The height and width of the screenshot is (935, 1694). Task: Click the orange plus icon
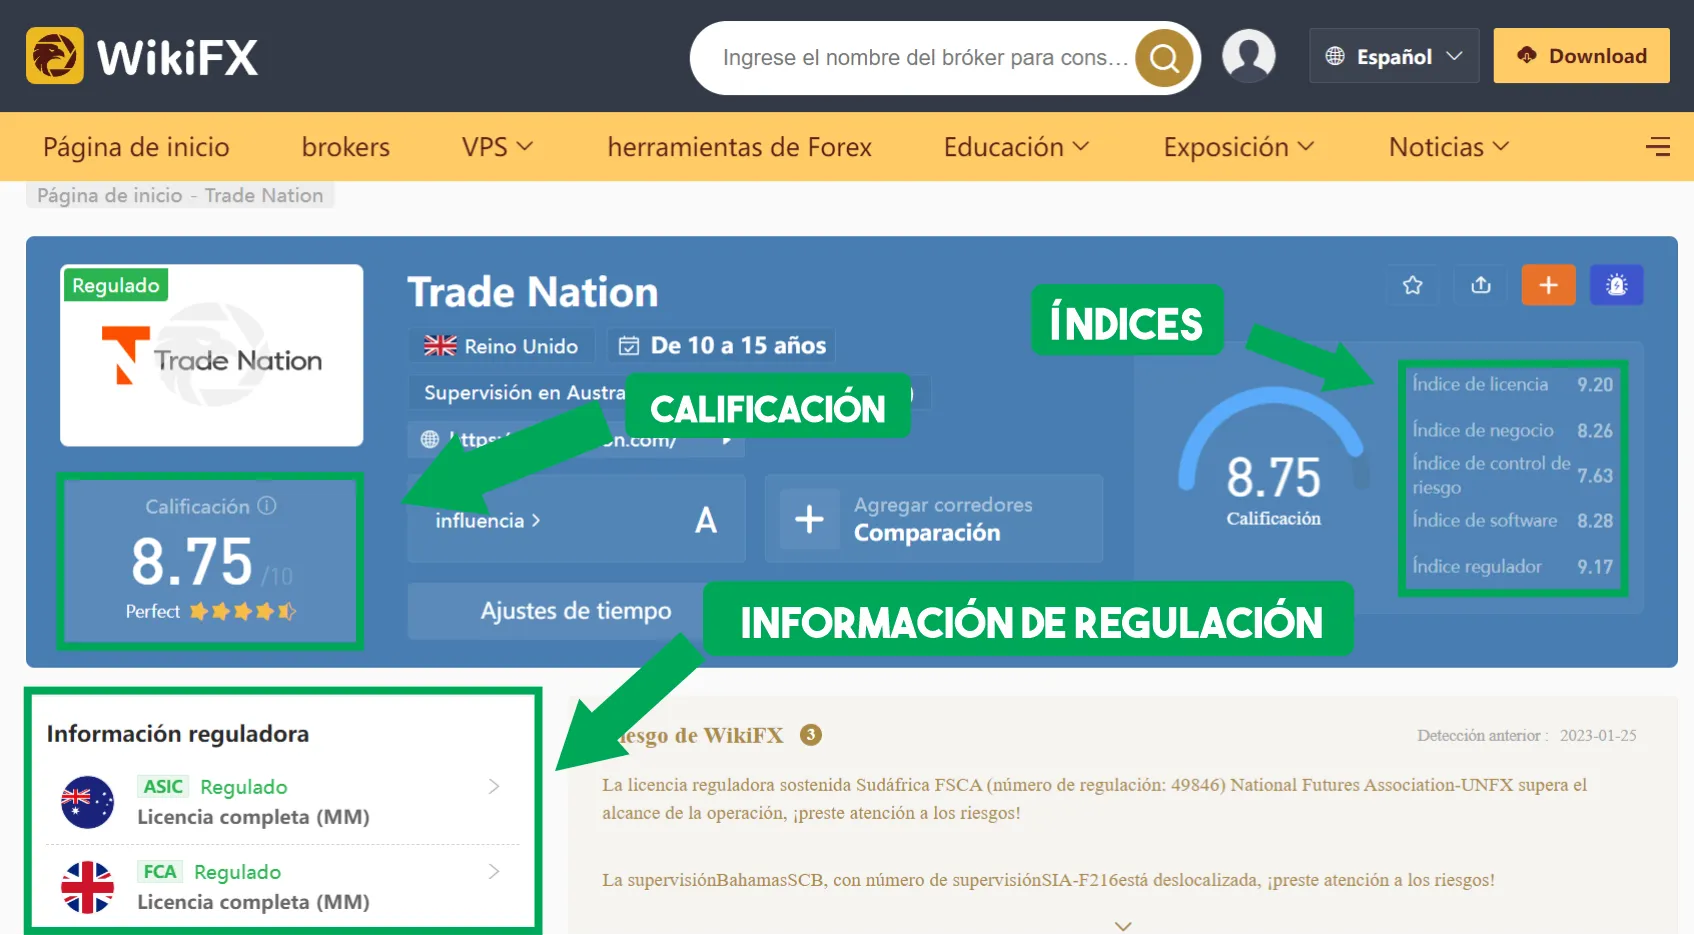[x=1549, y=285]
